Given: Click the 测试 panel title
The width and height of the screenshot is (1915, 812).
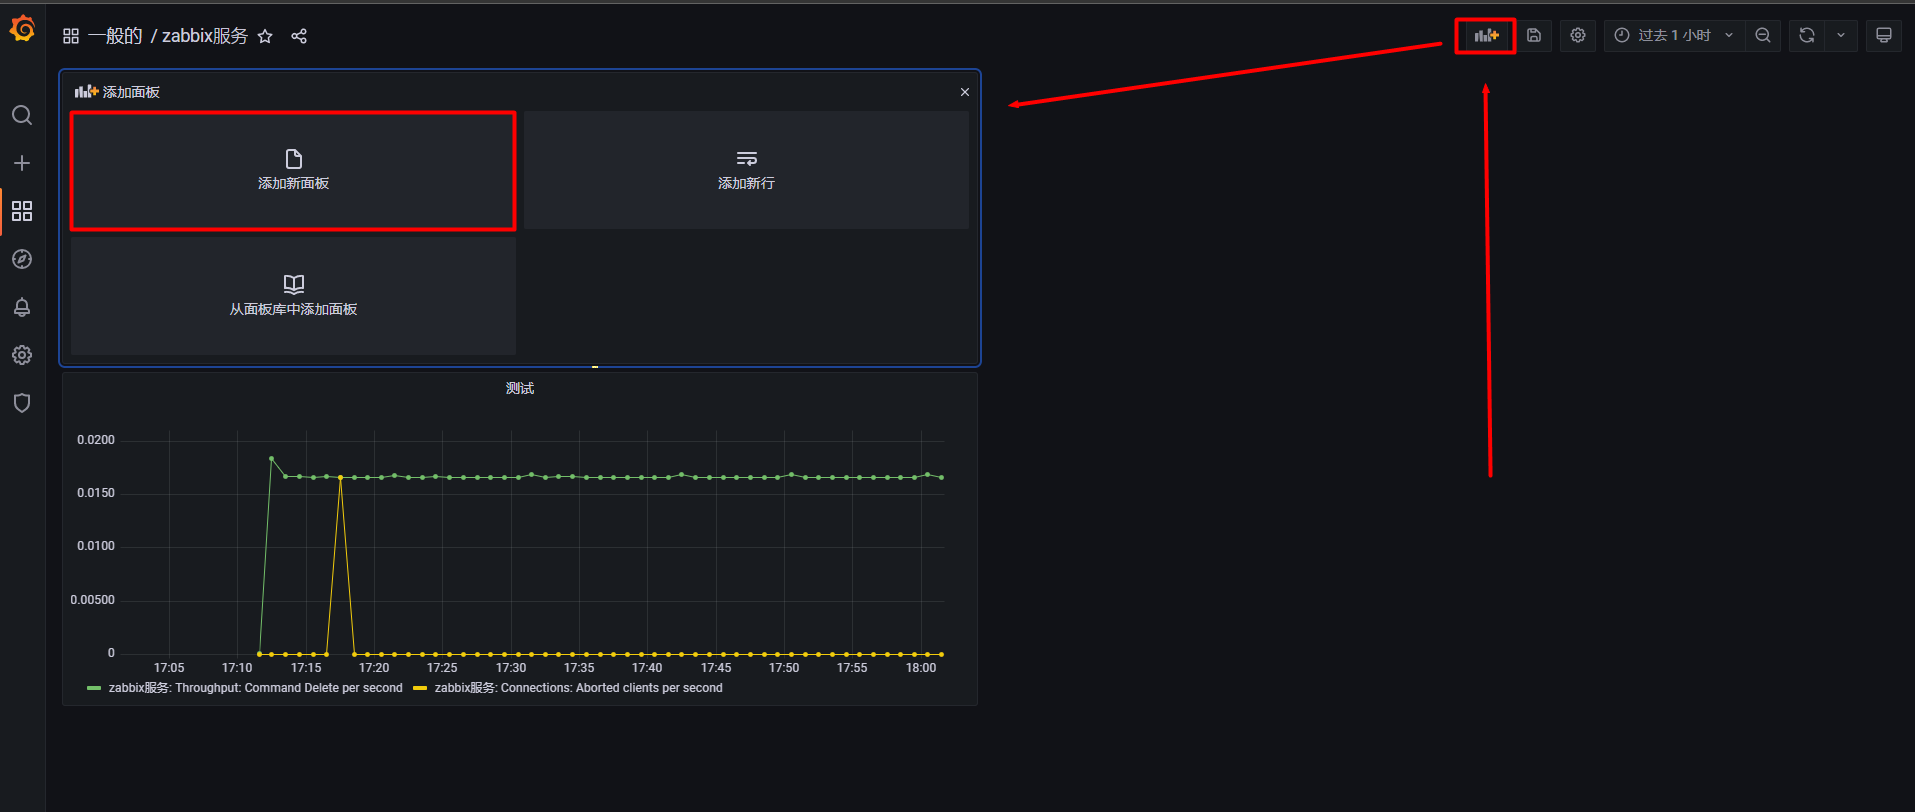Looking at the screenshot, I should [520, 388].
